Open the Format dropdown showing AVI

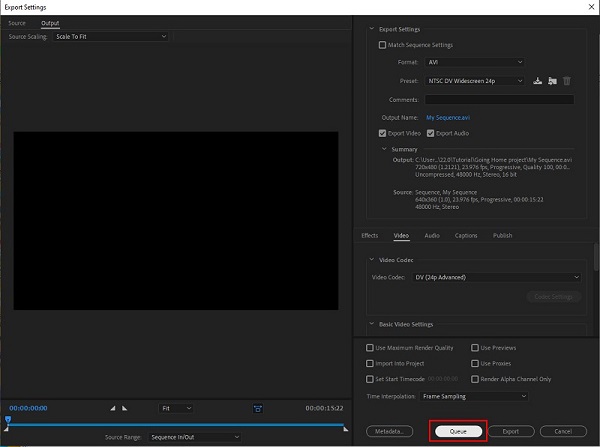coord(474,62)
